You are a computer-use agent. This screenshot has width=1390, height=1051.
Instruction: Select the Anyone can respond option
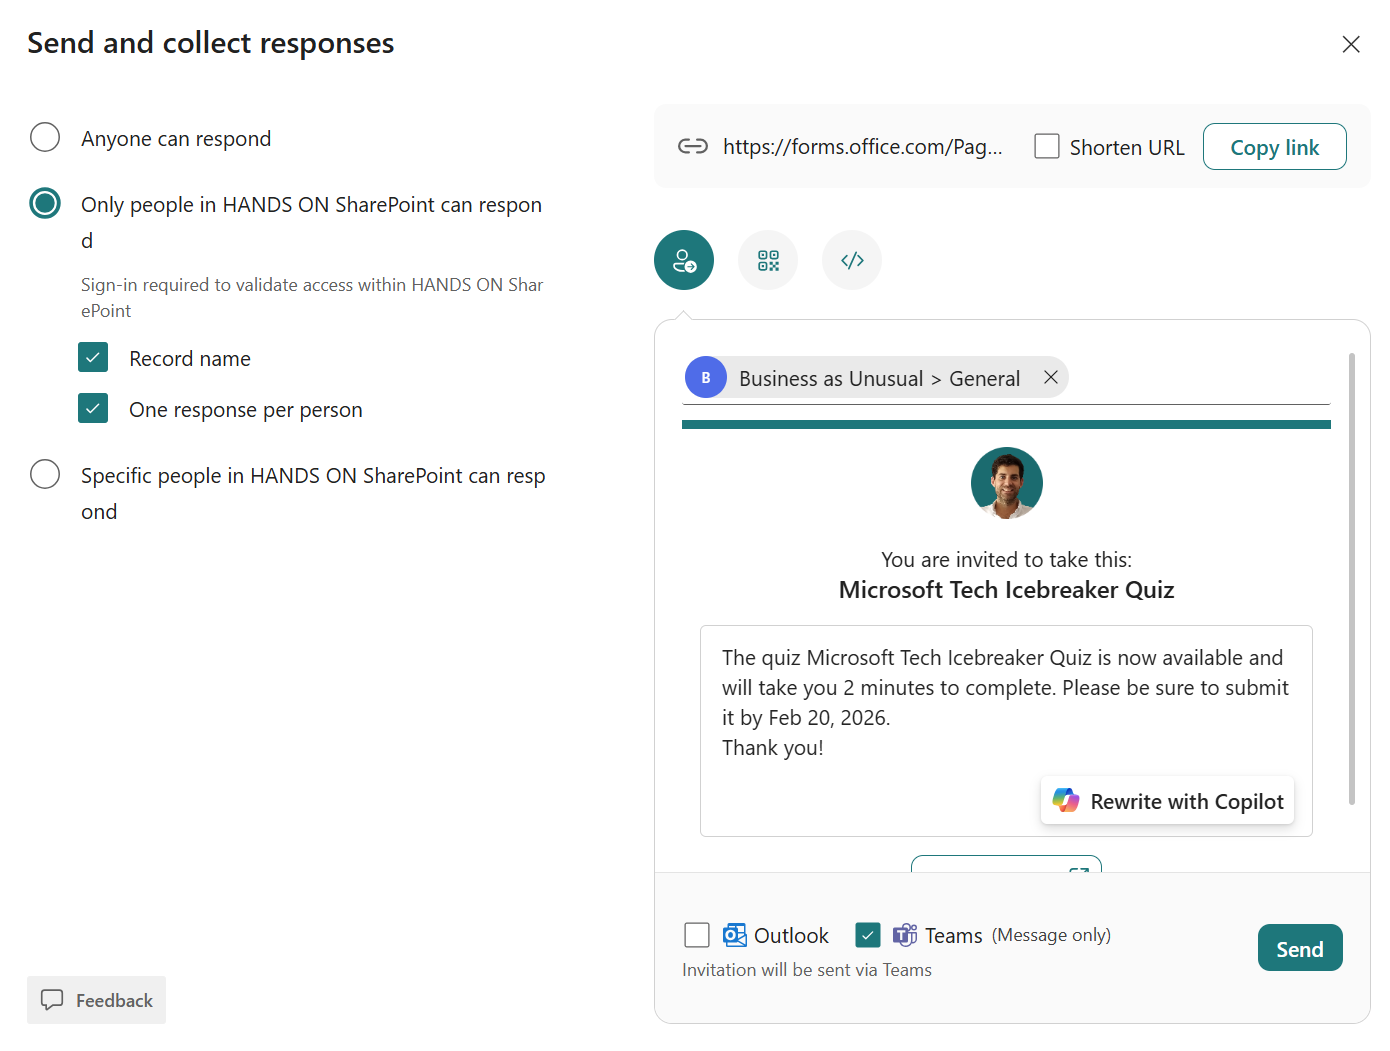point(45,137)
